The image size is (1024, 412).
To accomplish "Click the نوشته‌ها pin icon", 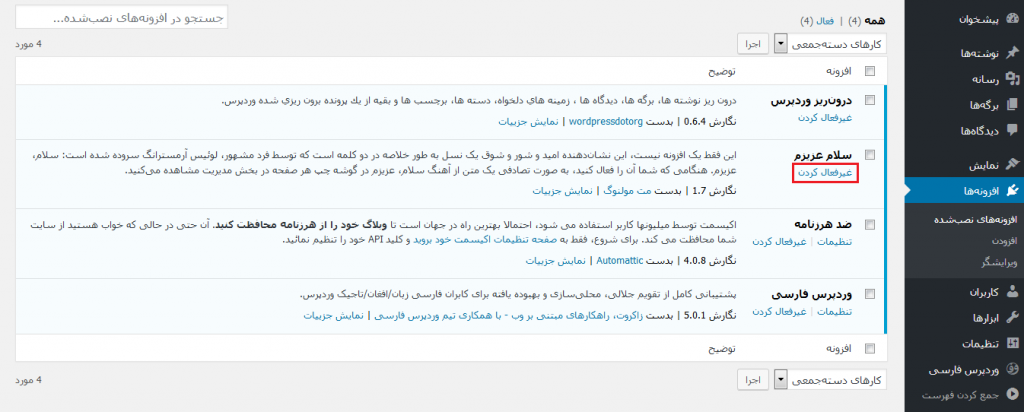I will tap(1012, 53).
